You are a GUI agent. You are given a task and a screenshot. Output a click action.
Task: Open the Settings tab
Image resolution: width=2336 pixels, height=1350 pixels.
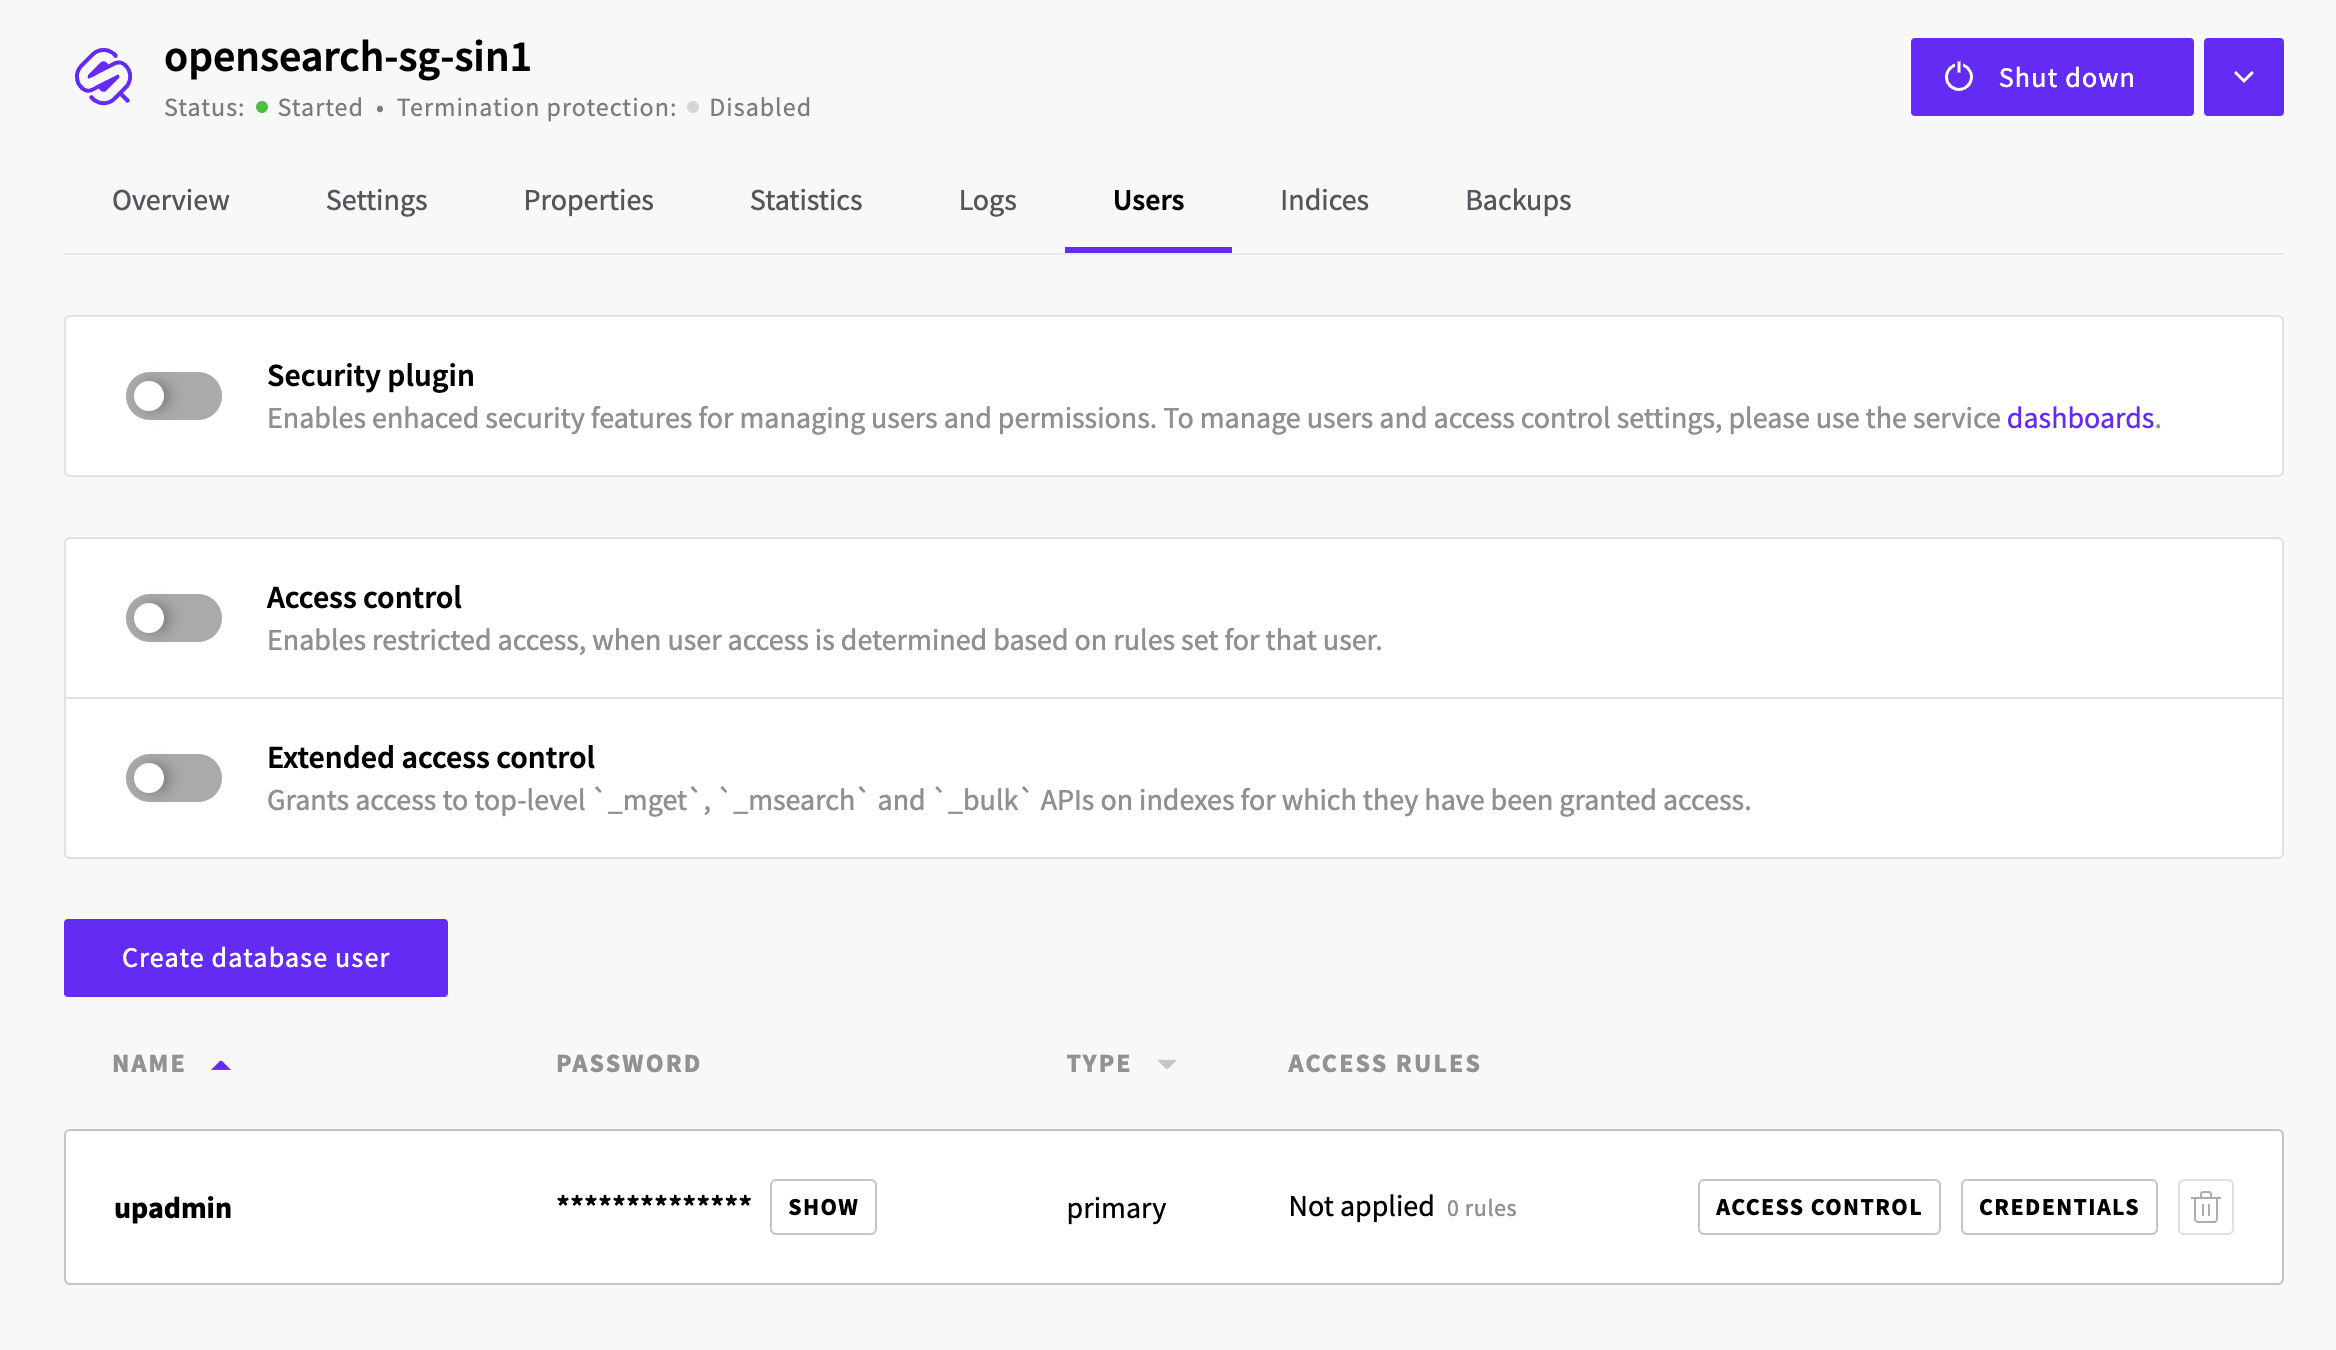376,200
